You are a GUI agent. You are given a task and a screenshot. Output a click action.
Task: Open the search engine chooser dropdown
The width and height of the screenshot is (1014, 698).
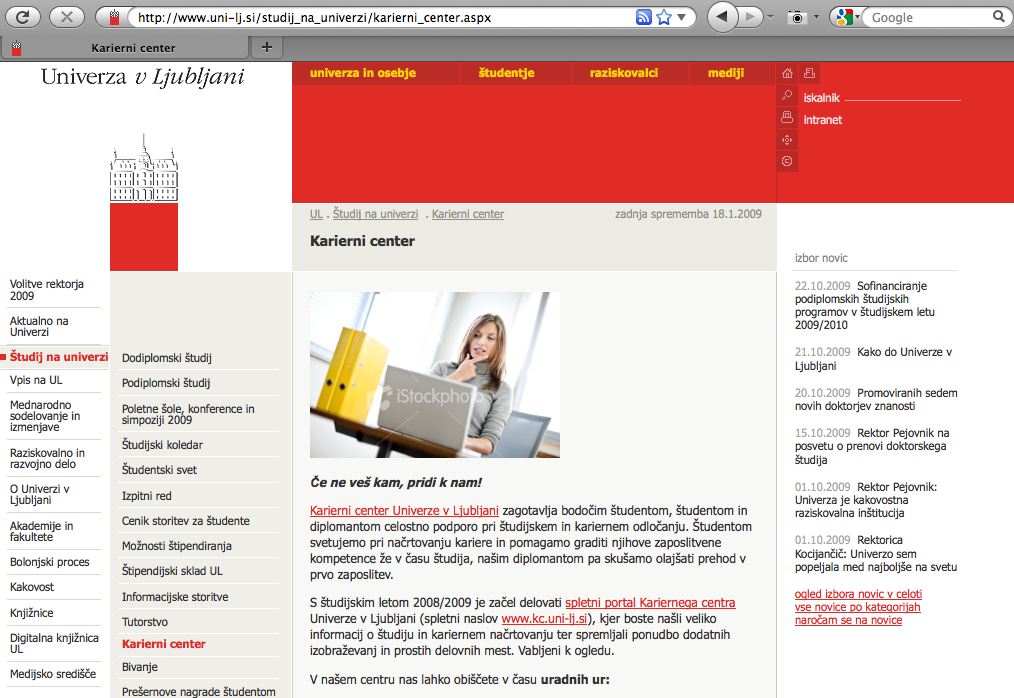click(858, 17)
